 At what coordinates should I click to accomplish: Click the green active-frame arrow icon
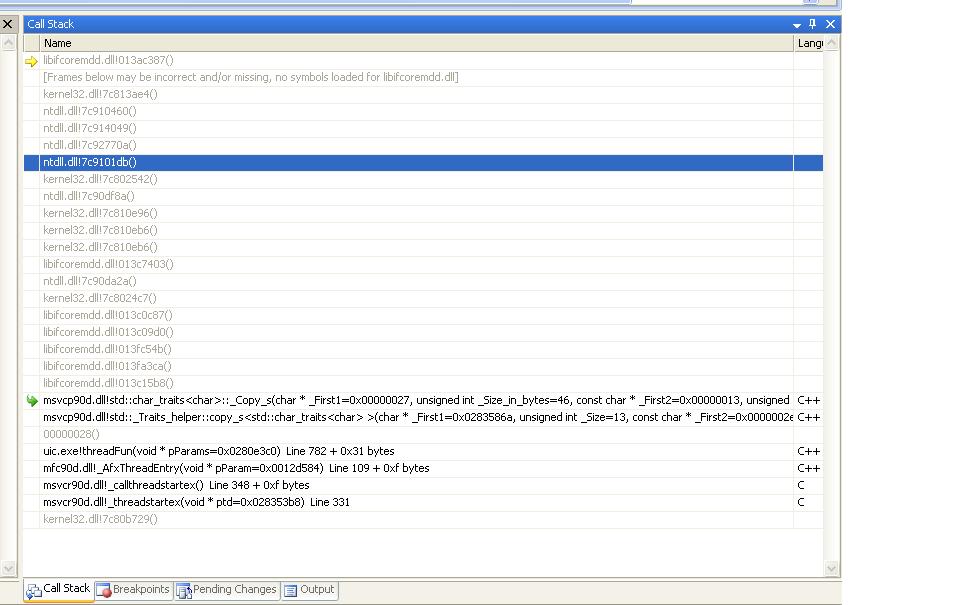pos(31,400)
